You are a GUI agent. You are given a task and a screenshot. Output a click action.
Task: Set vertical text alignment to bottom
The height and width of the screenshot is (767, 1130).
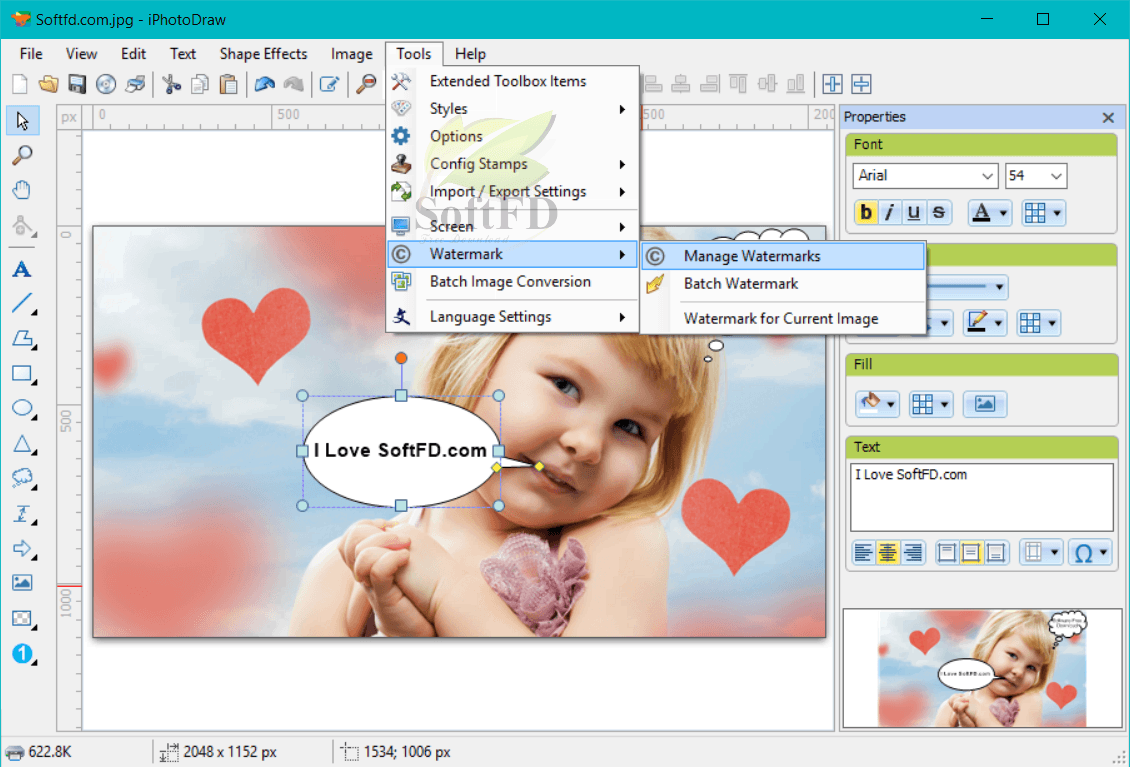click(x=995, y=553)
